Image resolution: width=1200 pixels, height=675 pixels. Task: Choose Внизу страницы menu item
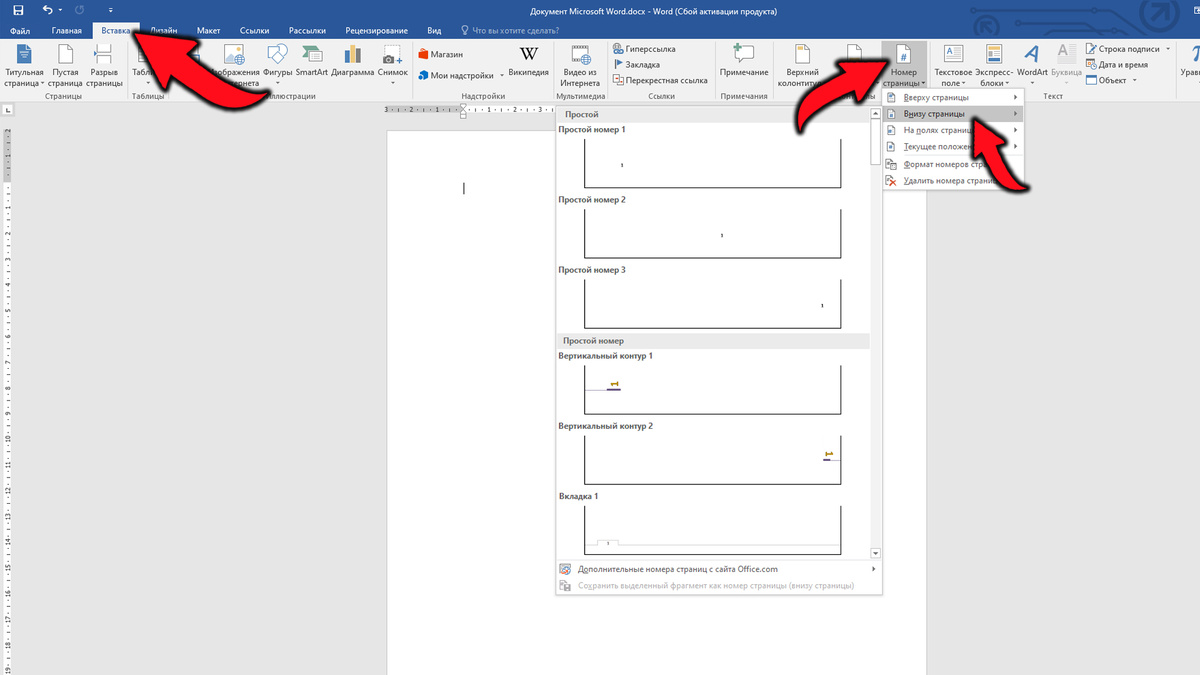click(954, 114)
